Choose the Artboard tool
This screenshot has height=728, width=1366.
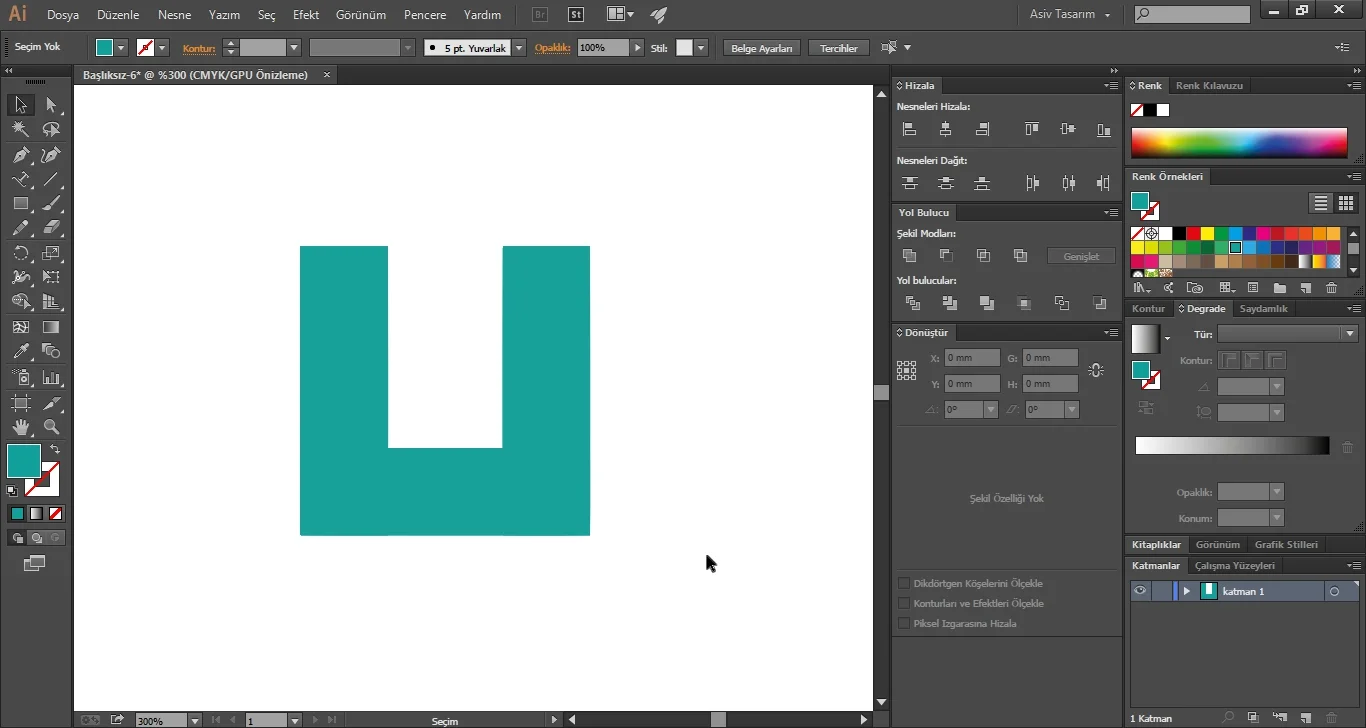click(x=20, y=402)
